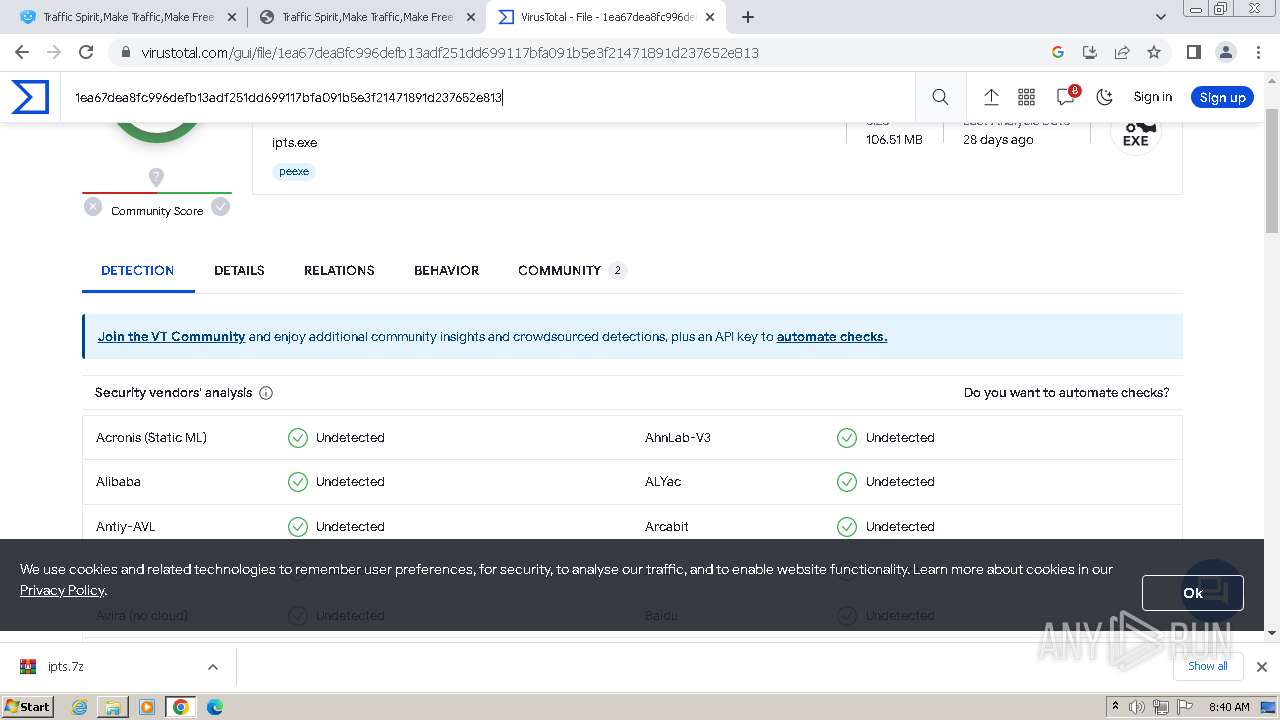Image resolution: width=1280 pixels, height=720 pixels.
Task: Click the browser back arrow
Action: (22, 53)
